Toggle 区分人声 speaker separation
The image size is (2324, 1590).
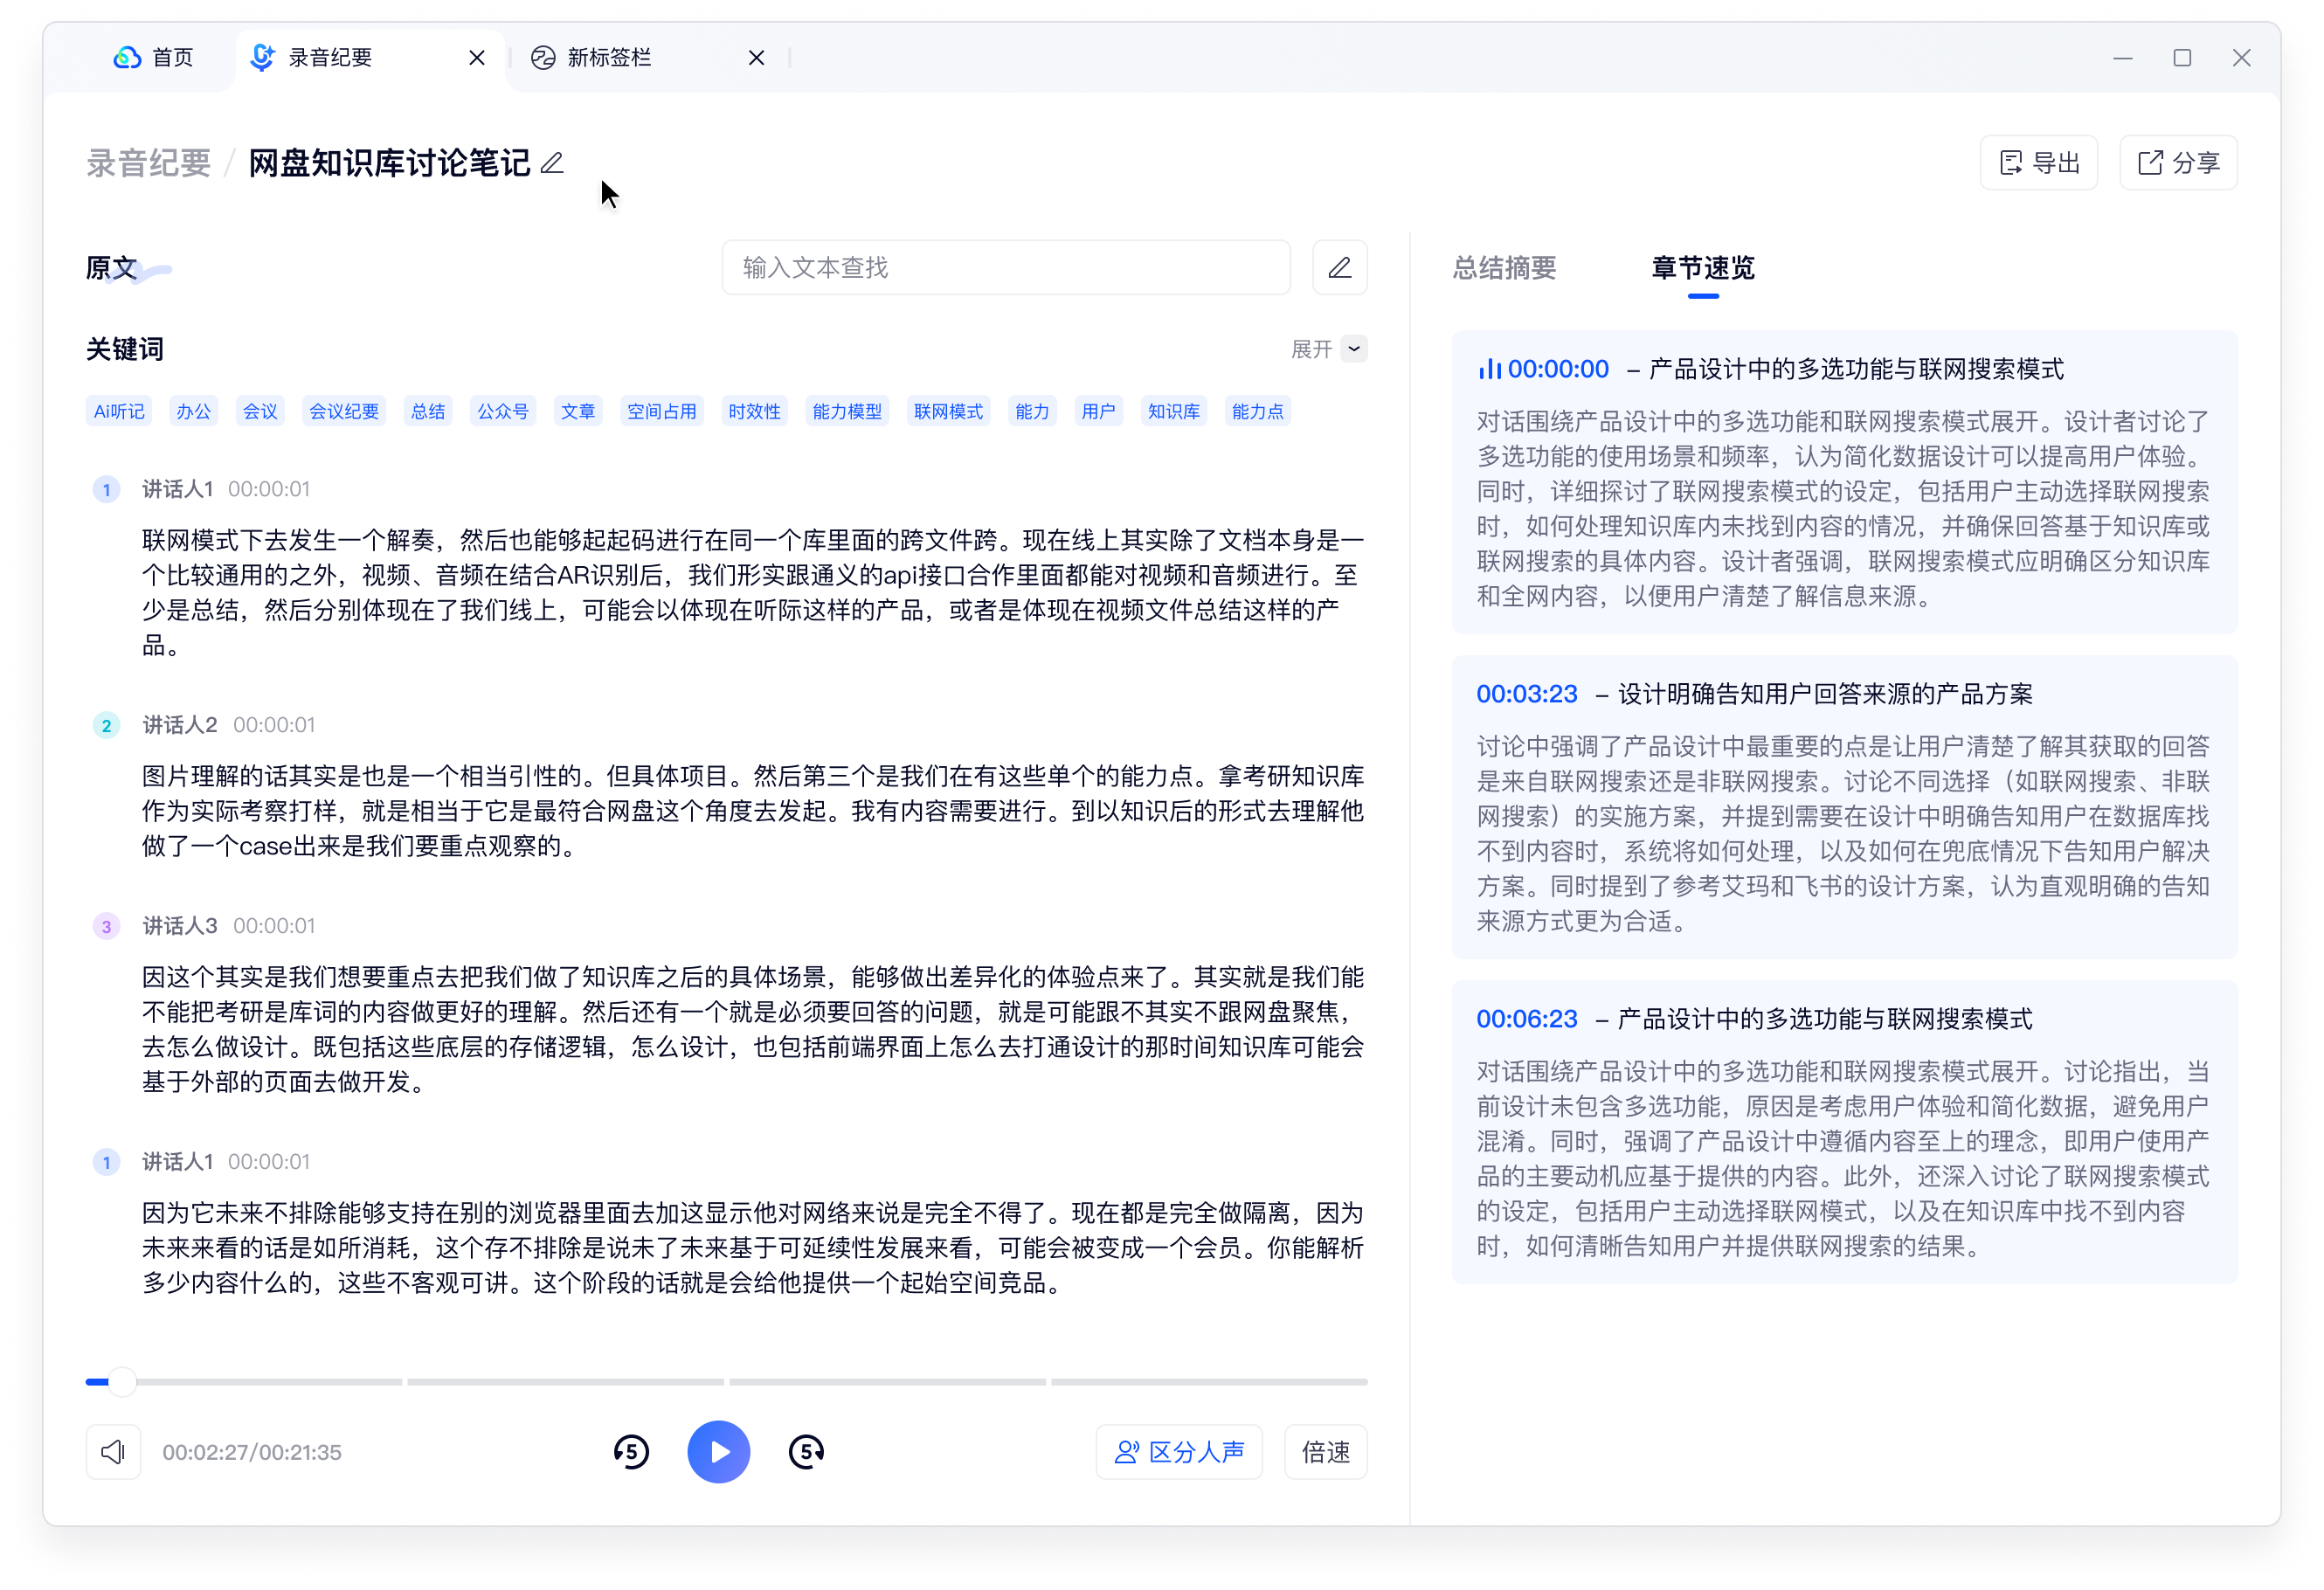(x=1180, y=1452)
